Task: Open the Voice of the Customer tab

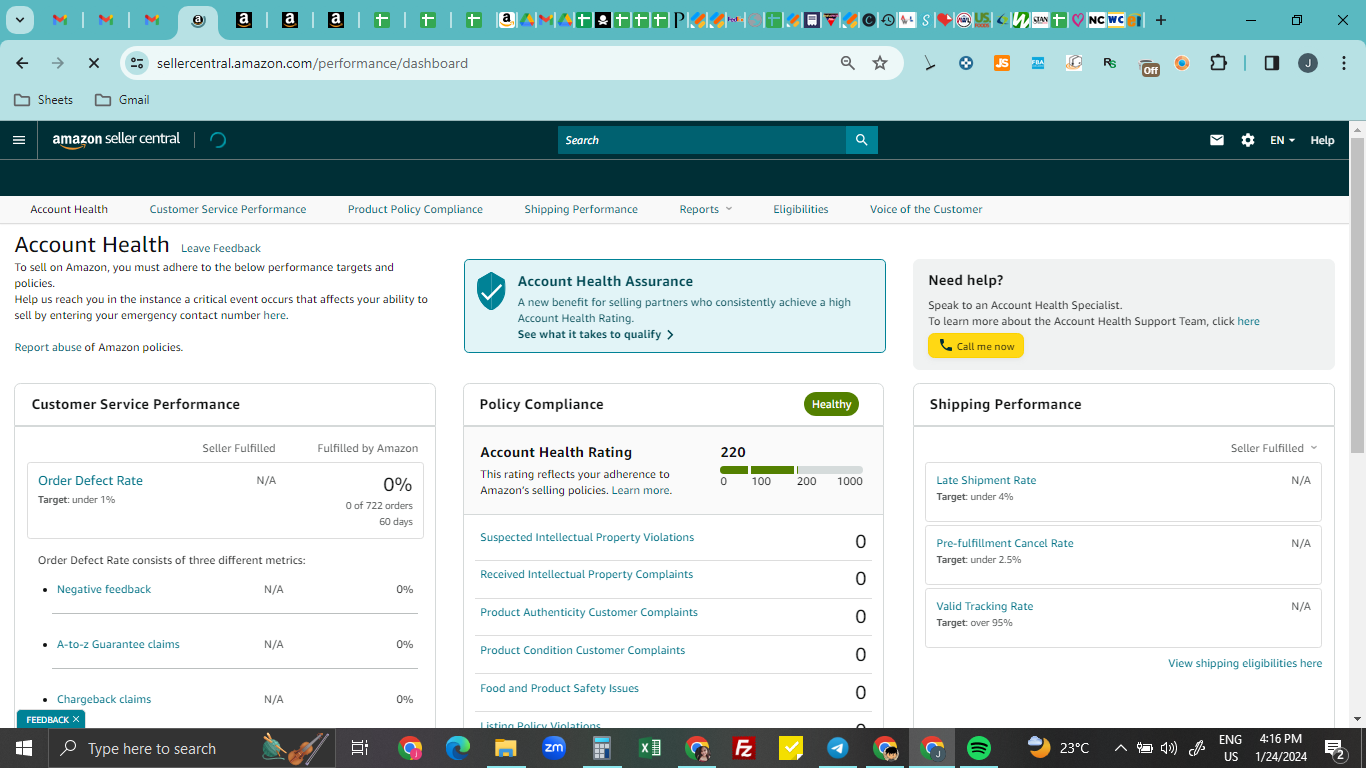Action: (x=926, y=209)
